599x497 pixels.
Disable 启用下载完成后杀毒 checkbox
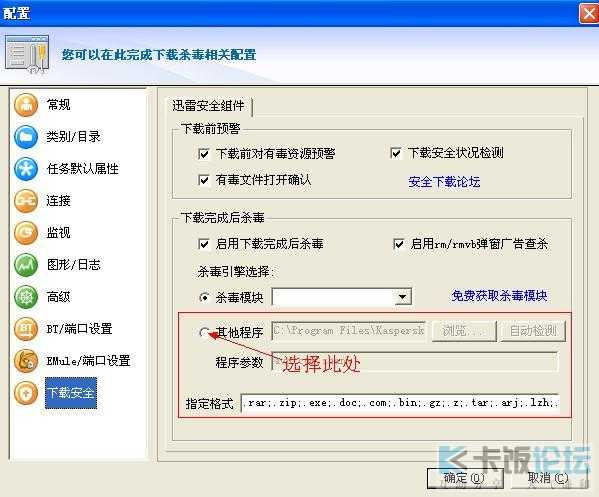click(x=204, y=244)
